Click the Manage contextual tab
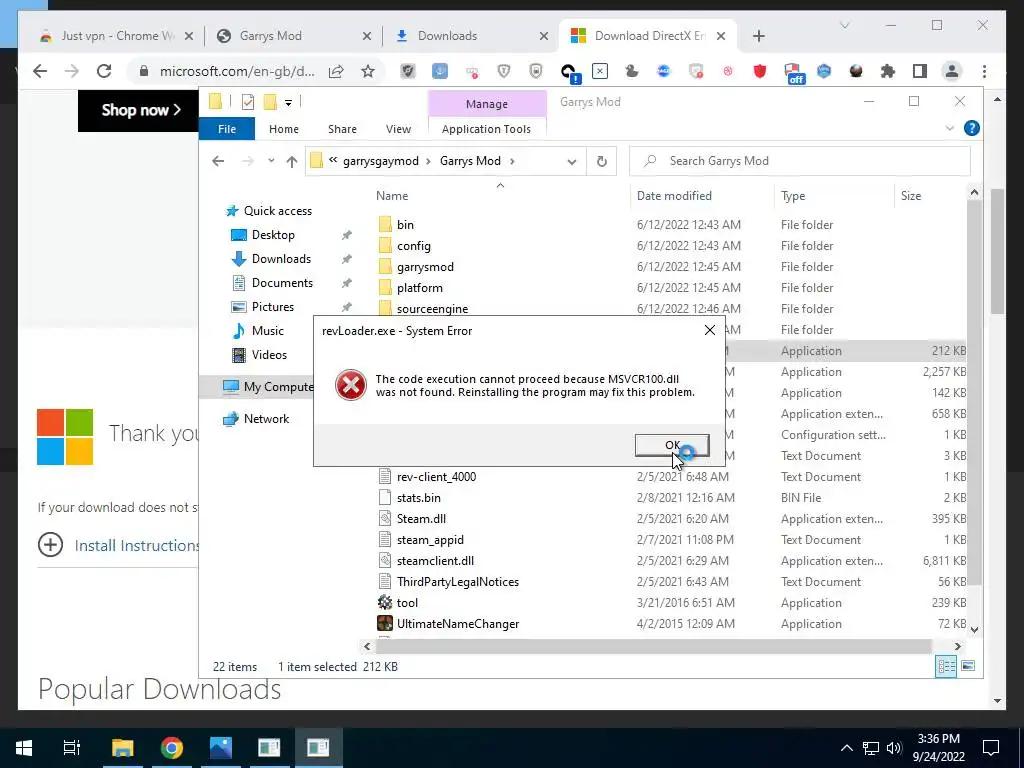Screen dimensions: 1024x768 [487, 104]
